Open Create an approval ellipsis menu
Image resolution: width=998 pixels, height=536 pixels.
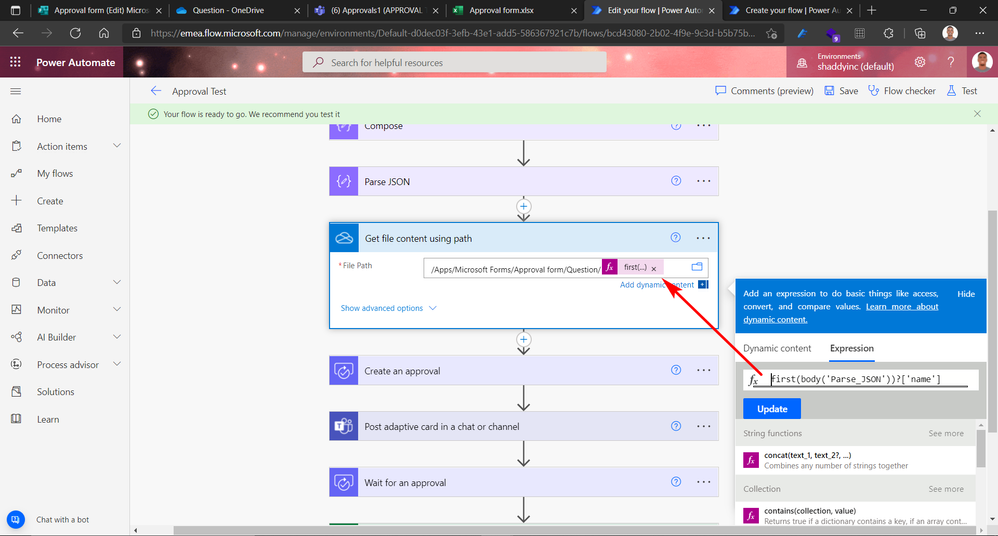703,370
